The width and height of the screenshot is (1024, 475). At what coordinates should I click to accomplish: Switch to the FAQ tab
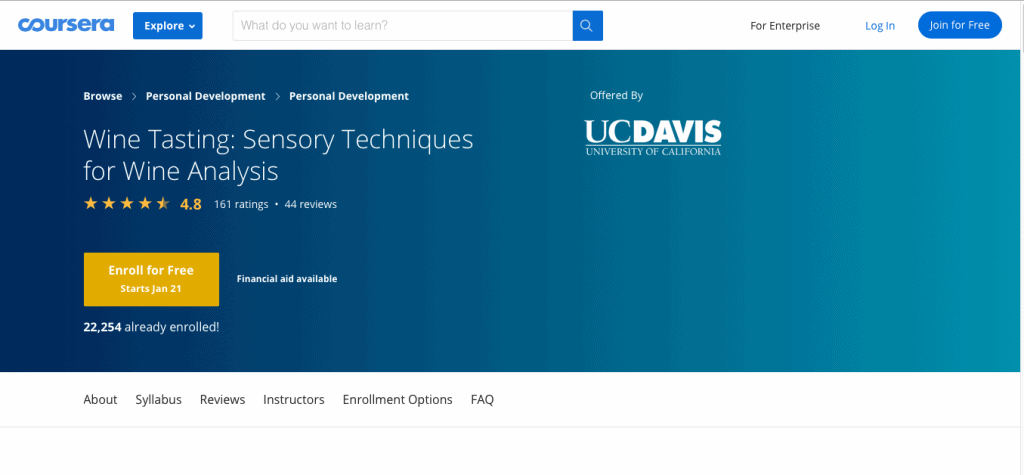483,399
